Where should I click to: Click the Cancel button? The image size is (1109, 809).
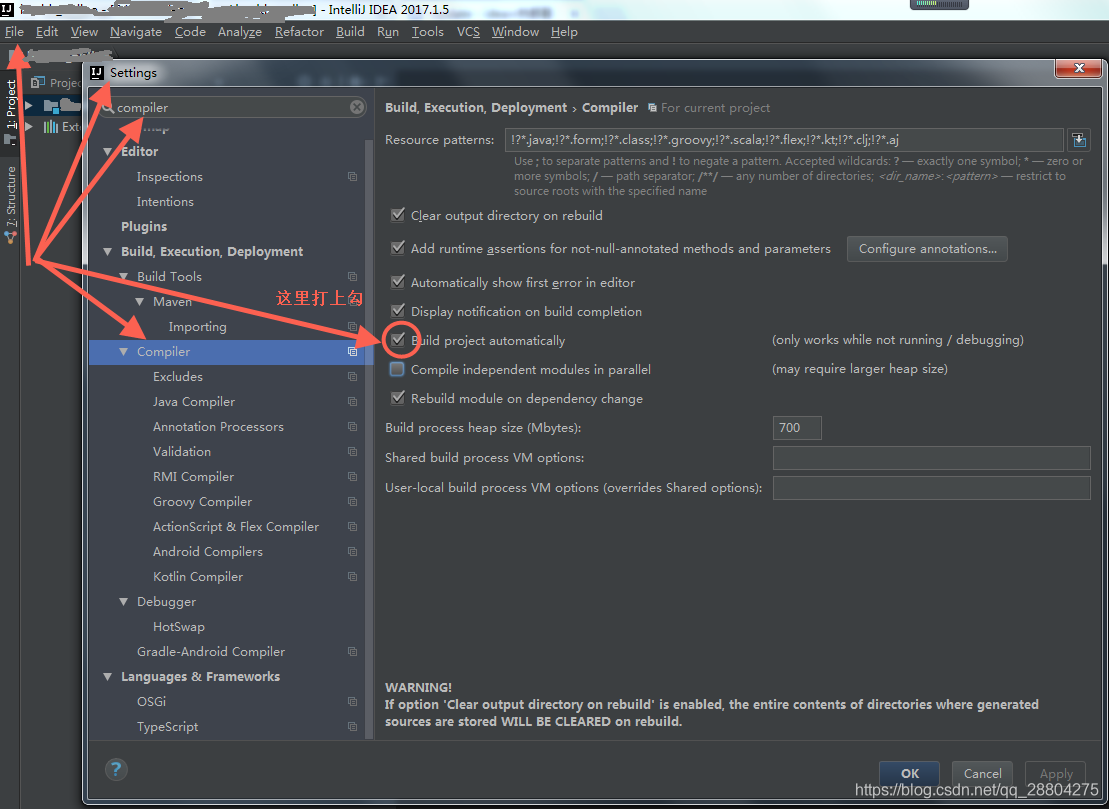click(982, 773)
